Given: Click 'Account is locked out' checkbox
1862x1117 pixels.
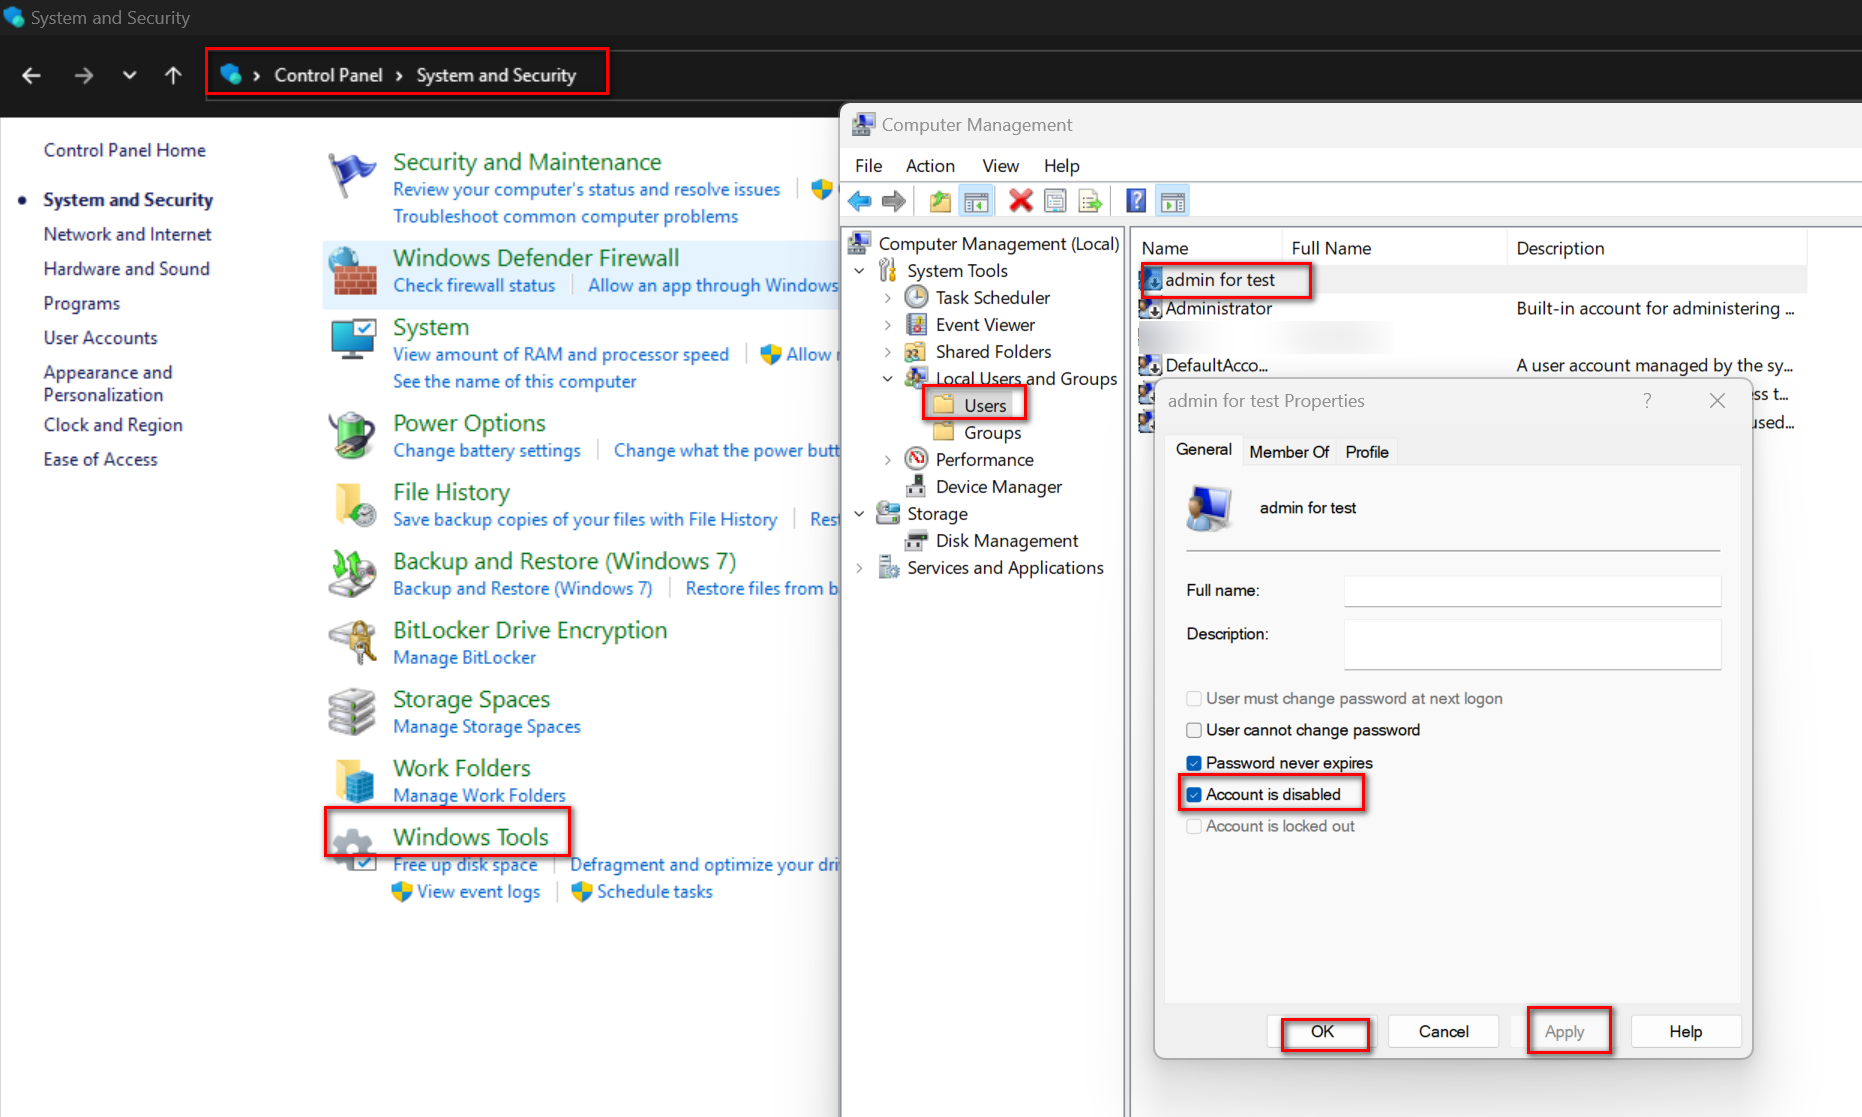Looking at the screenshot, I should click(x=1194, y=826).
